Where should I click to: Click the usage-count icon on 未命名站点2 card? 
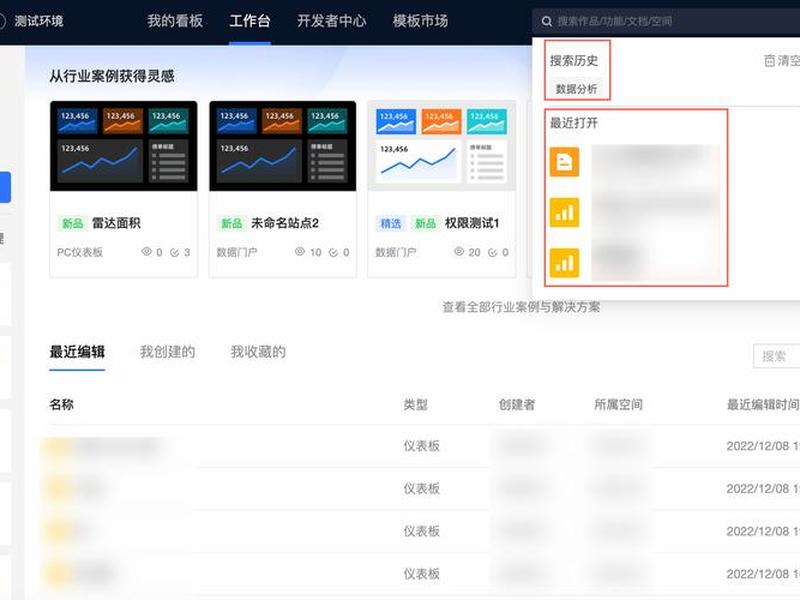(x=333, y=252)
